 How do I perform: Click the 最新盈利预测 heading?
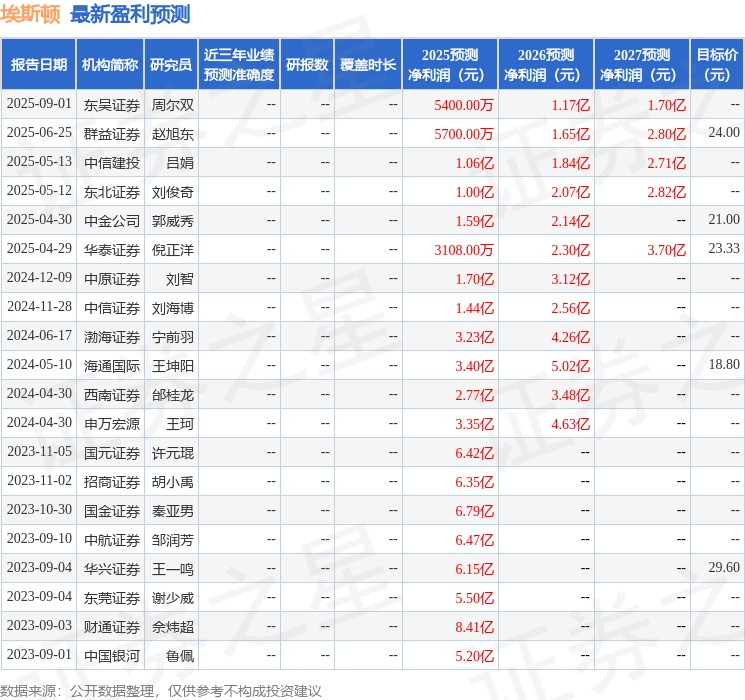pos(130,15)
